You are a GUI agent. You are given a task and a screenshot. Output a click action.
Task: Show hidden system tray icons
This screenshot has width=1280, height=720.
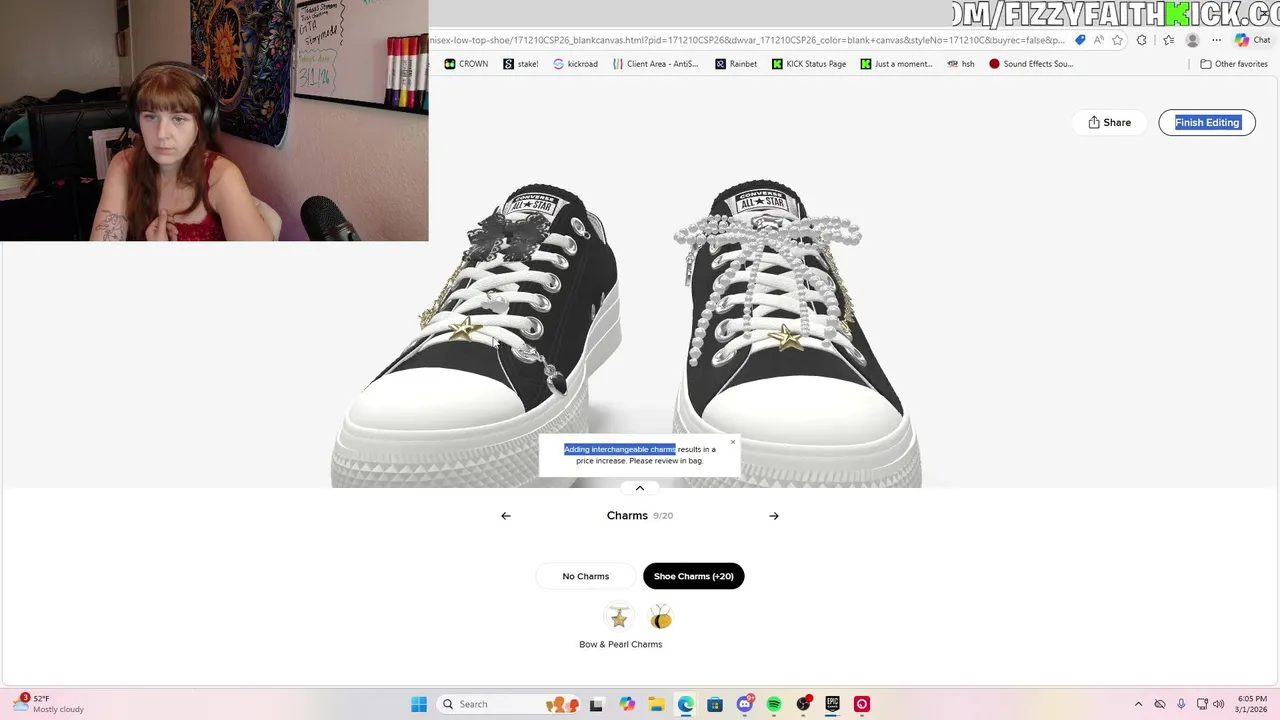(x=1138, y=704)
